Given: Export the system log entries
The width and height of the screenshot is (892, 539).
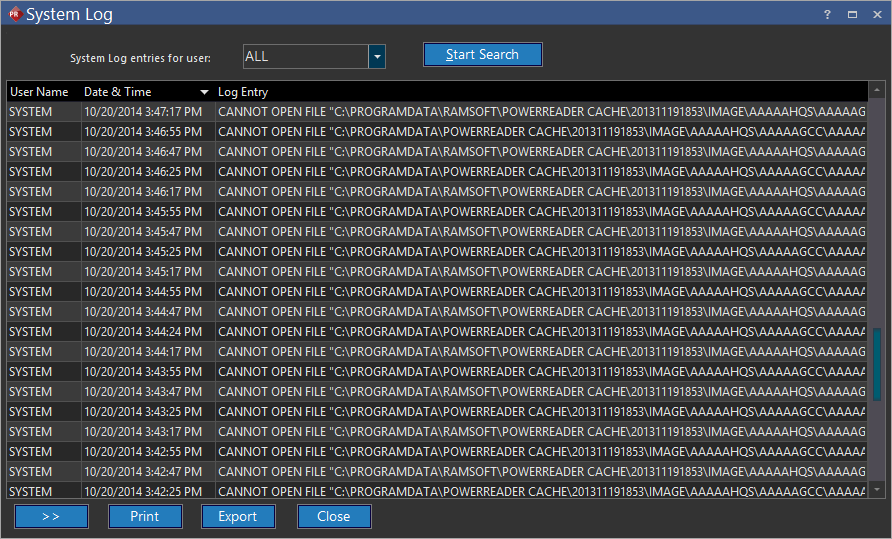Looking at the screenshot, I should click(x=238, y=516).
